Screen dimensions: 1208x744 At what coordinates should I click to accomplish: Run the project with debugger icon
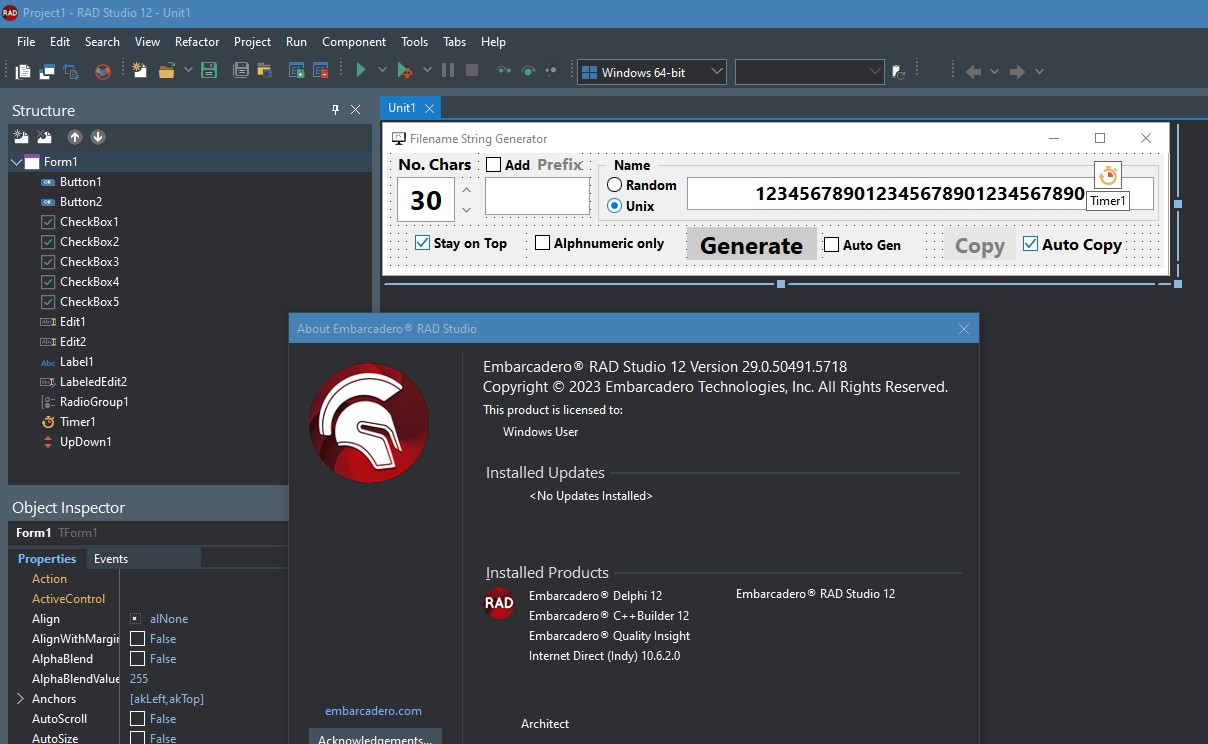pyautogui.click(x=404, y=71)
